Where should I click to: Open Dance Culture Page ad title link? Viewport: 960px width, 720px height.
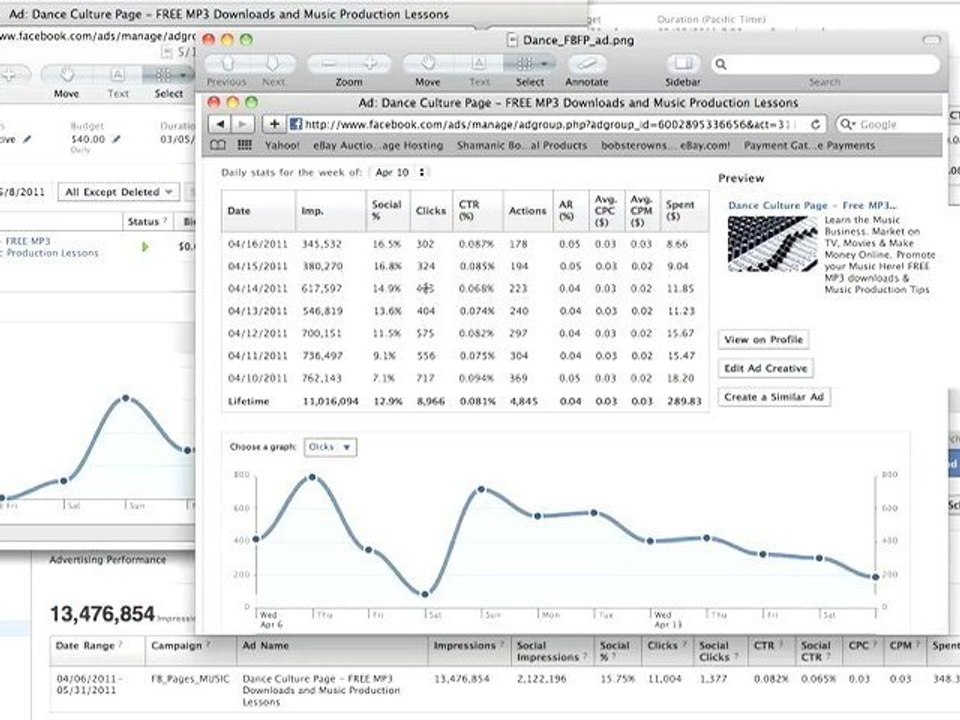pyautogui.click(x=812, y=206)
